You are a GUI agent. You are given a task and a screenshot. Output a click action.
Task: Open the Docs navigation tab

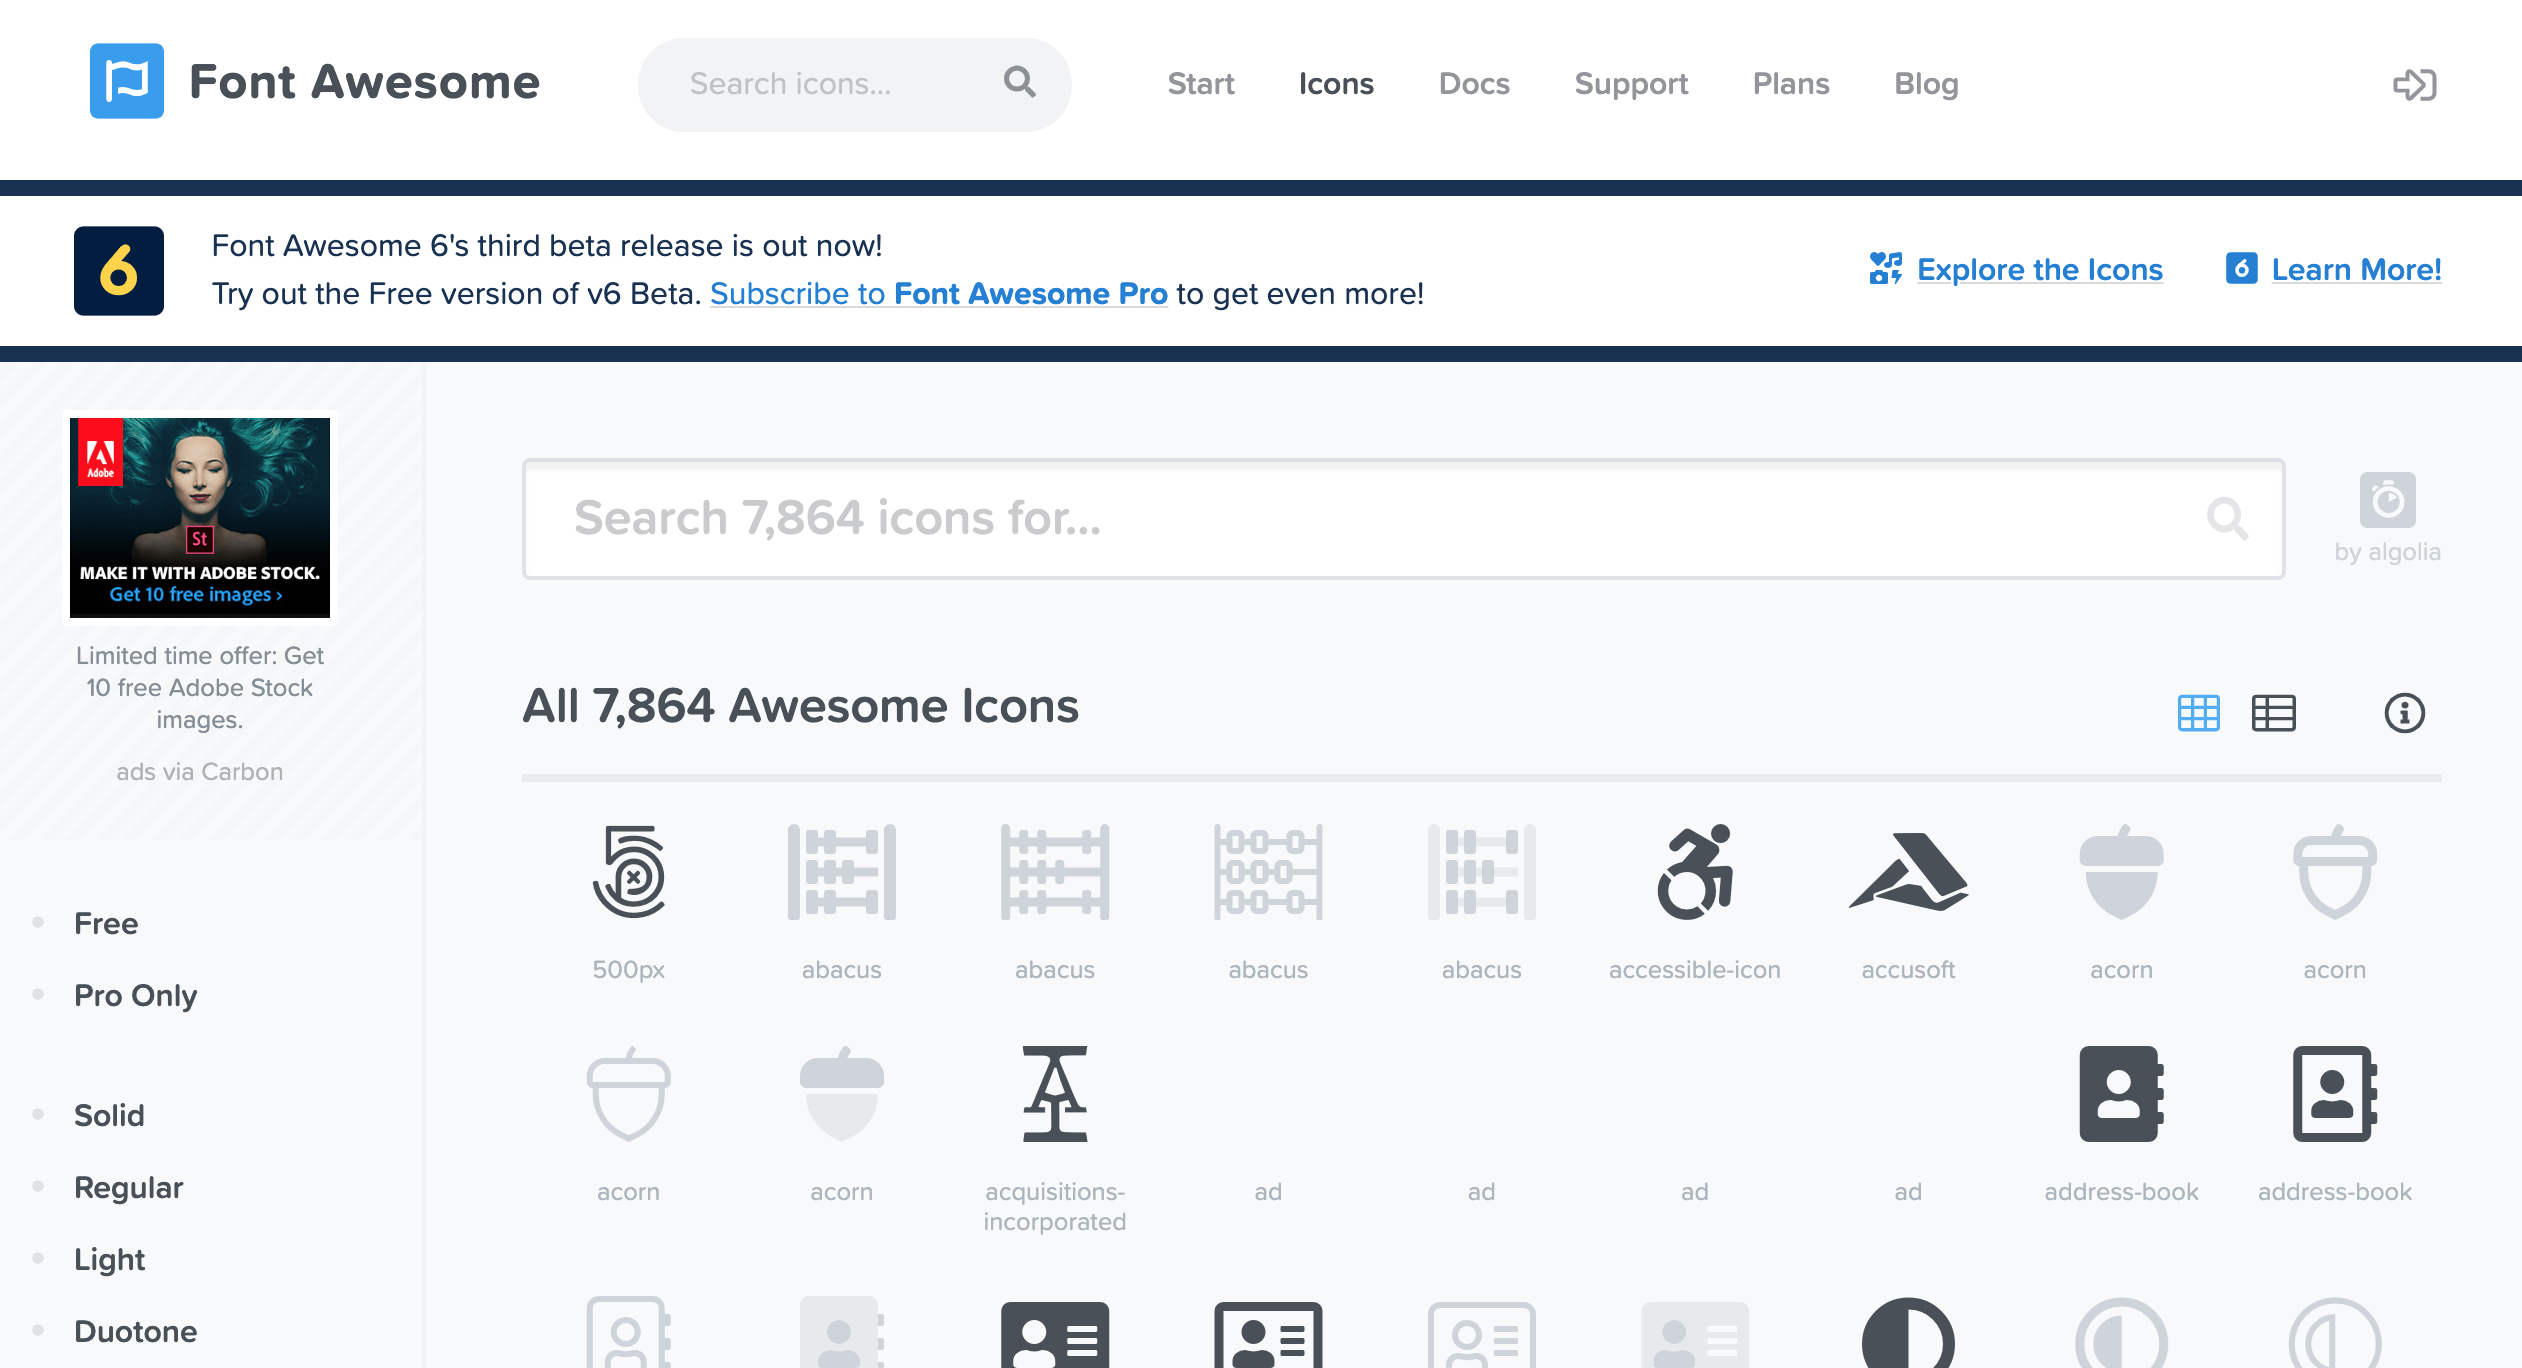[1472, 84]
